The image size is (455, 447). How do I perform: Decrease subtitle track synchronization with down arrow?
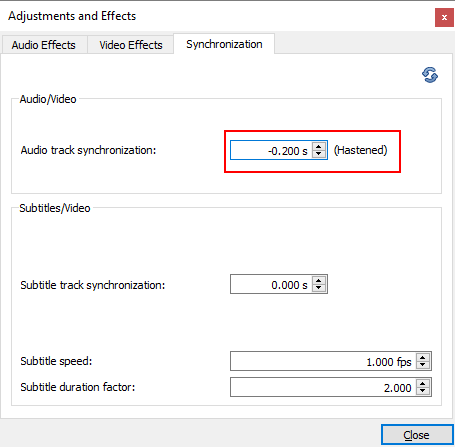(x=319, y=288)
